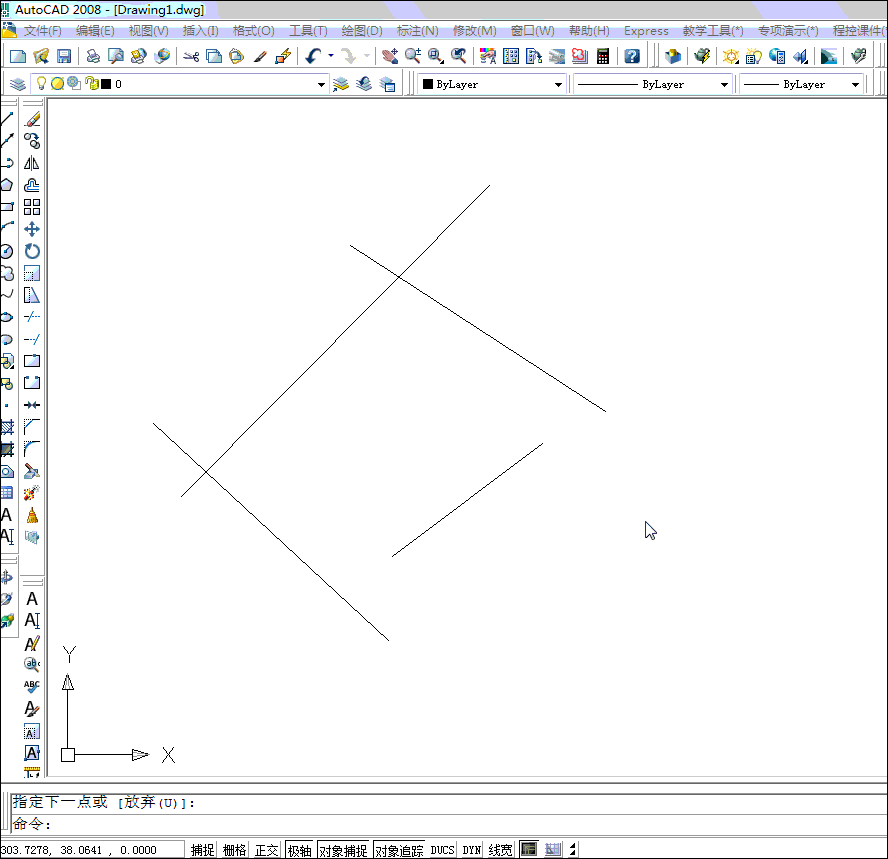Toggle DYN dynamic input
888x859 pixels.
click(471, 850)
